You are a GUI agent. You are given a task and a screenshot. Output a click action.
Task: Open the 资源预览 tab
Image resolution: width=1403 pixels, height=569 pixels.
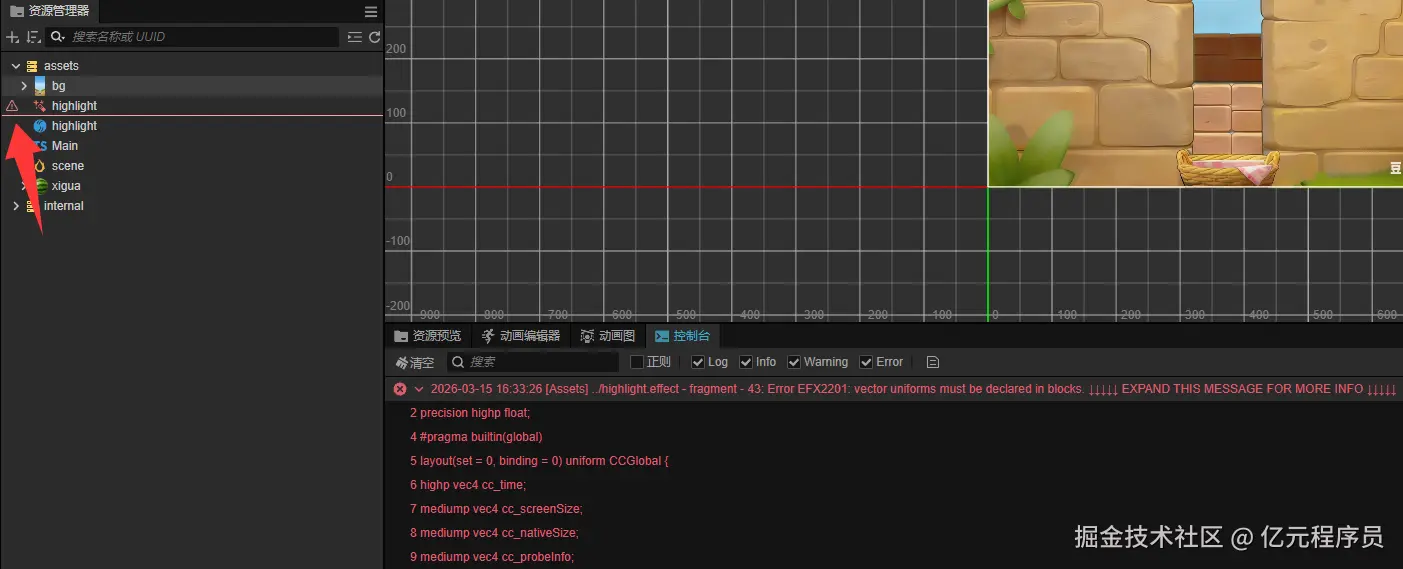coord(428,336)
